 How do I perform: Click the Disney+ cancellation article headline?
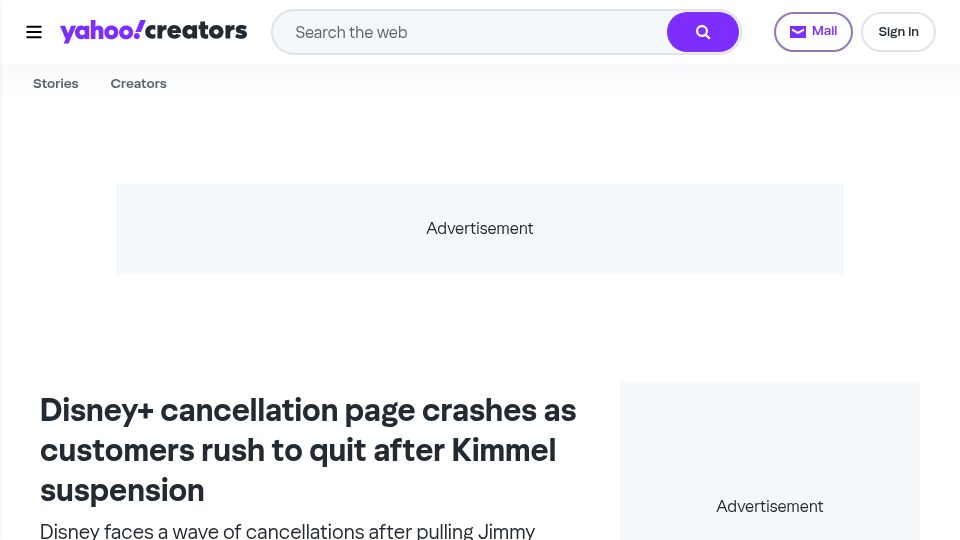pos(308,450)
